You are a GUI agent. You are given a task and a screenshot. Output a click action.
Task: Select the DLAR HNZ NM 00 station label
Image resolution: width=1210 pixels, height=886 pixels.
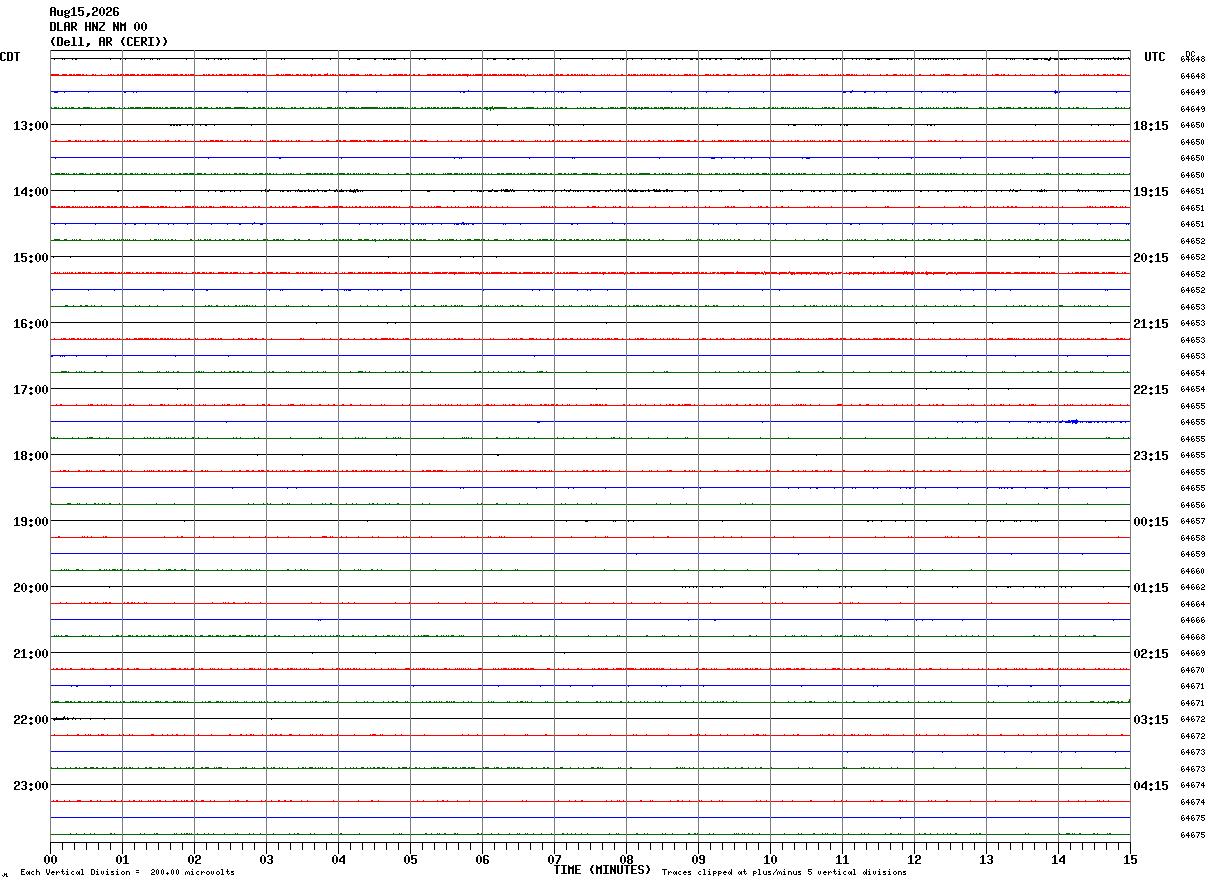[x=98, y=27]
